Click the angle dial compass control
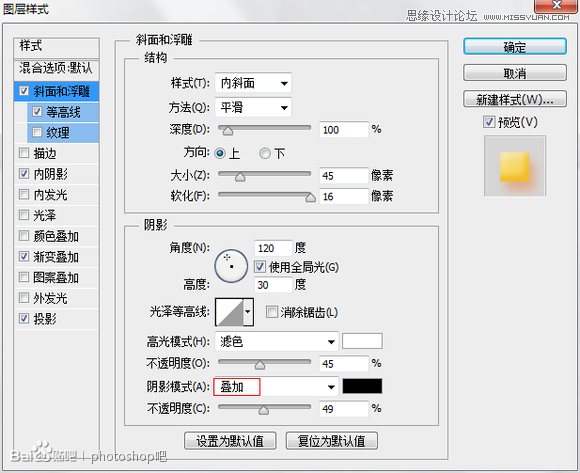580x473 pixels. click(231, 266)
